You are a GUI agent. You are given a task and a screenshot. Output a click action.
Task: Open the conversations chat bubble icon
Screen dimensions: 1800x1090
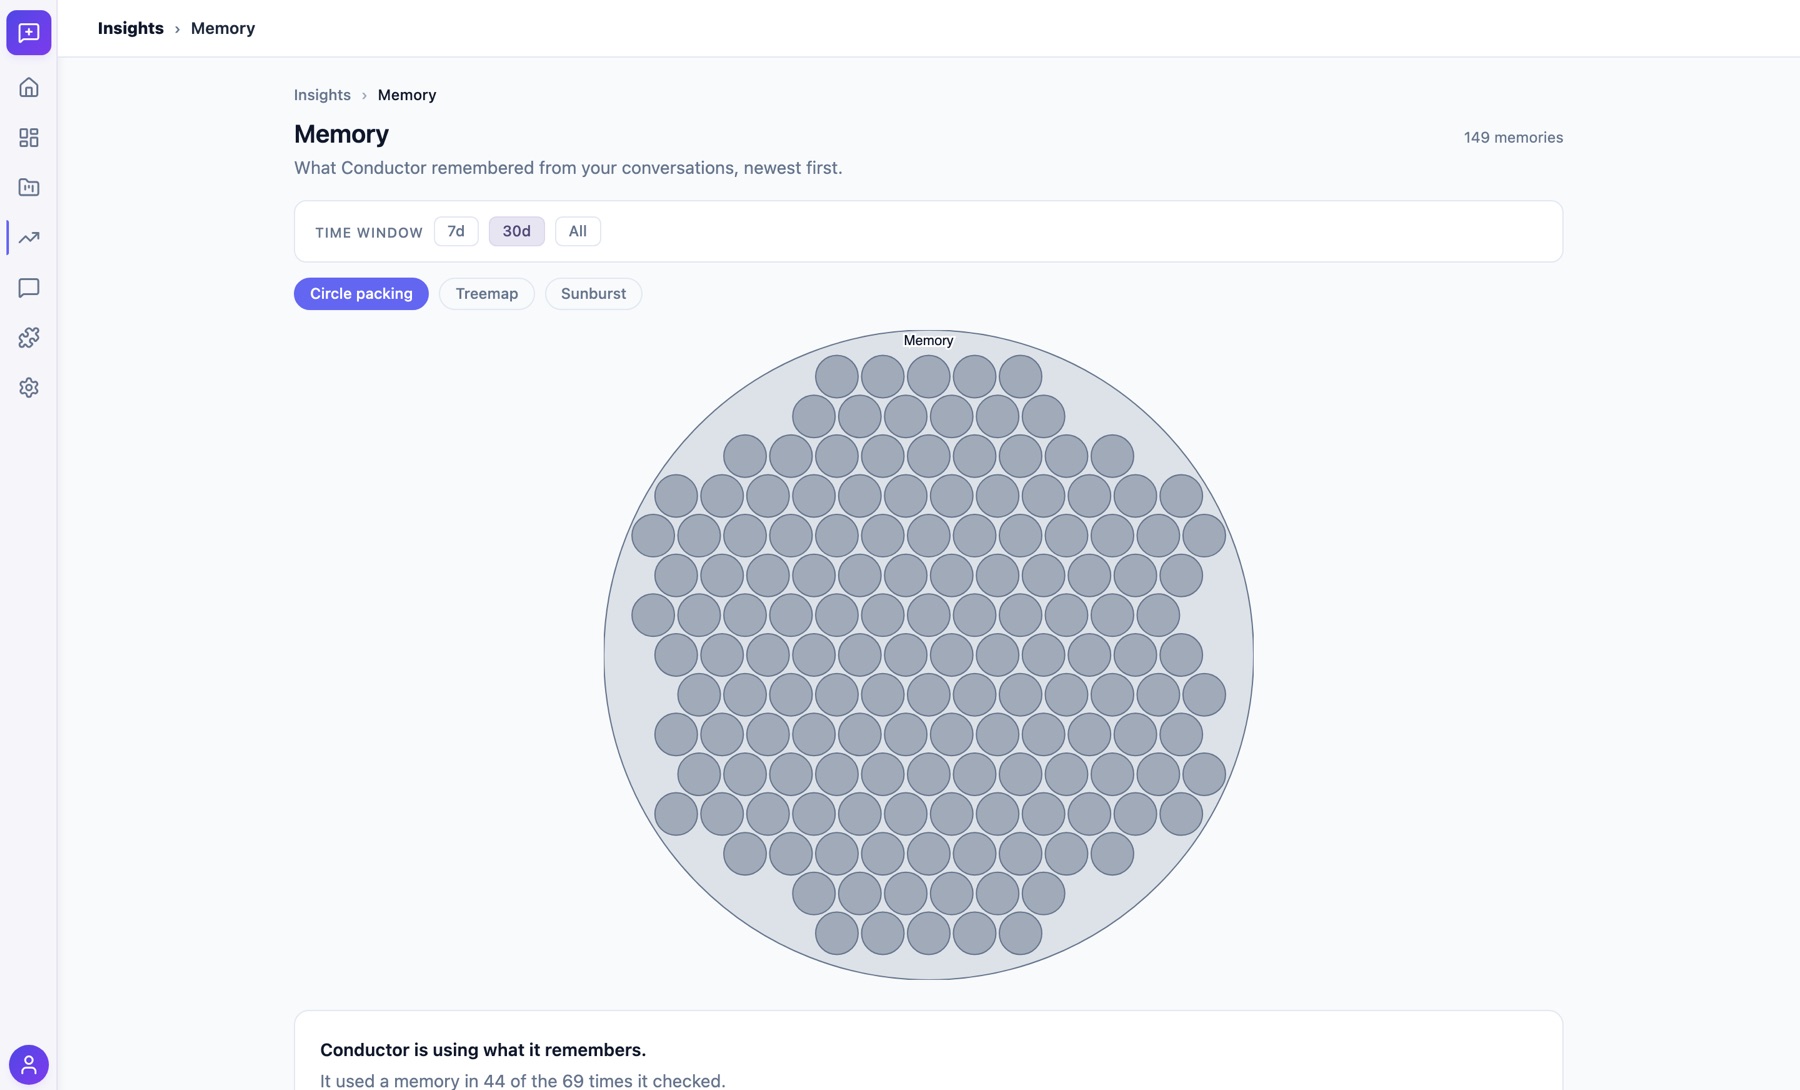tap(29, 288)
